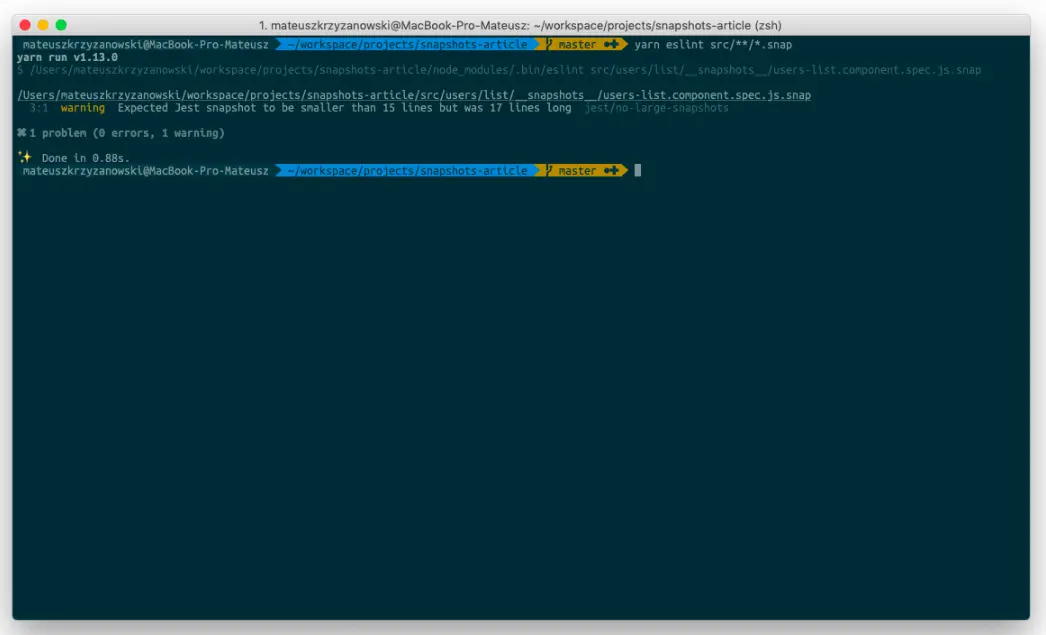
Task: Click the git branch icon before master
Action: pyautogui.click(x=551, y=44)
